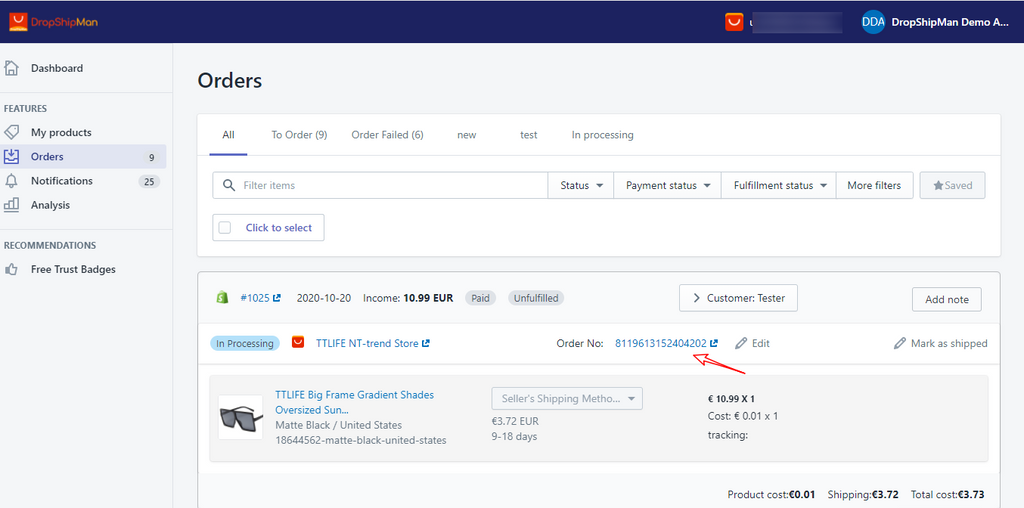The width and height of the screenshot is (1024, 508).
Task: Click the thumbs-up icon for Free Trust Badges
Action: coord(11,269)
